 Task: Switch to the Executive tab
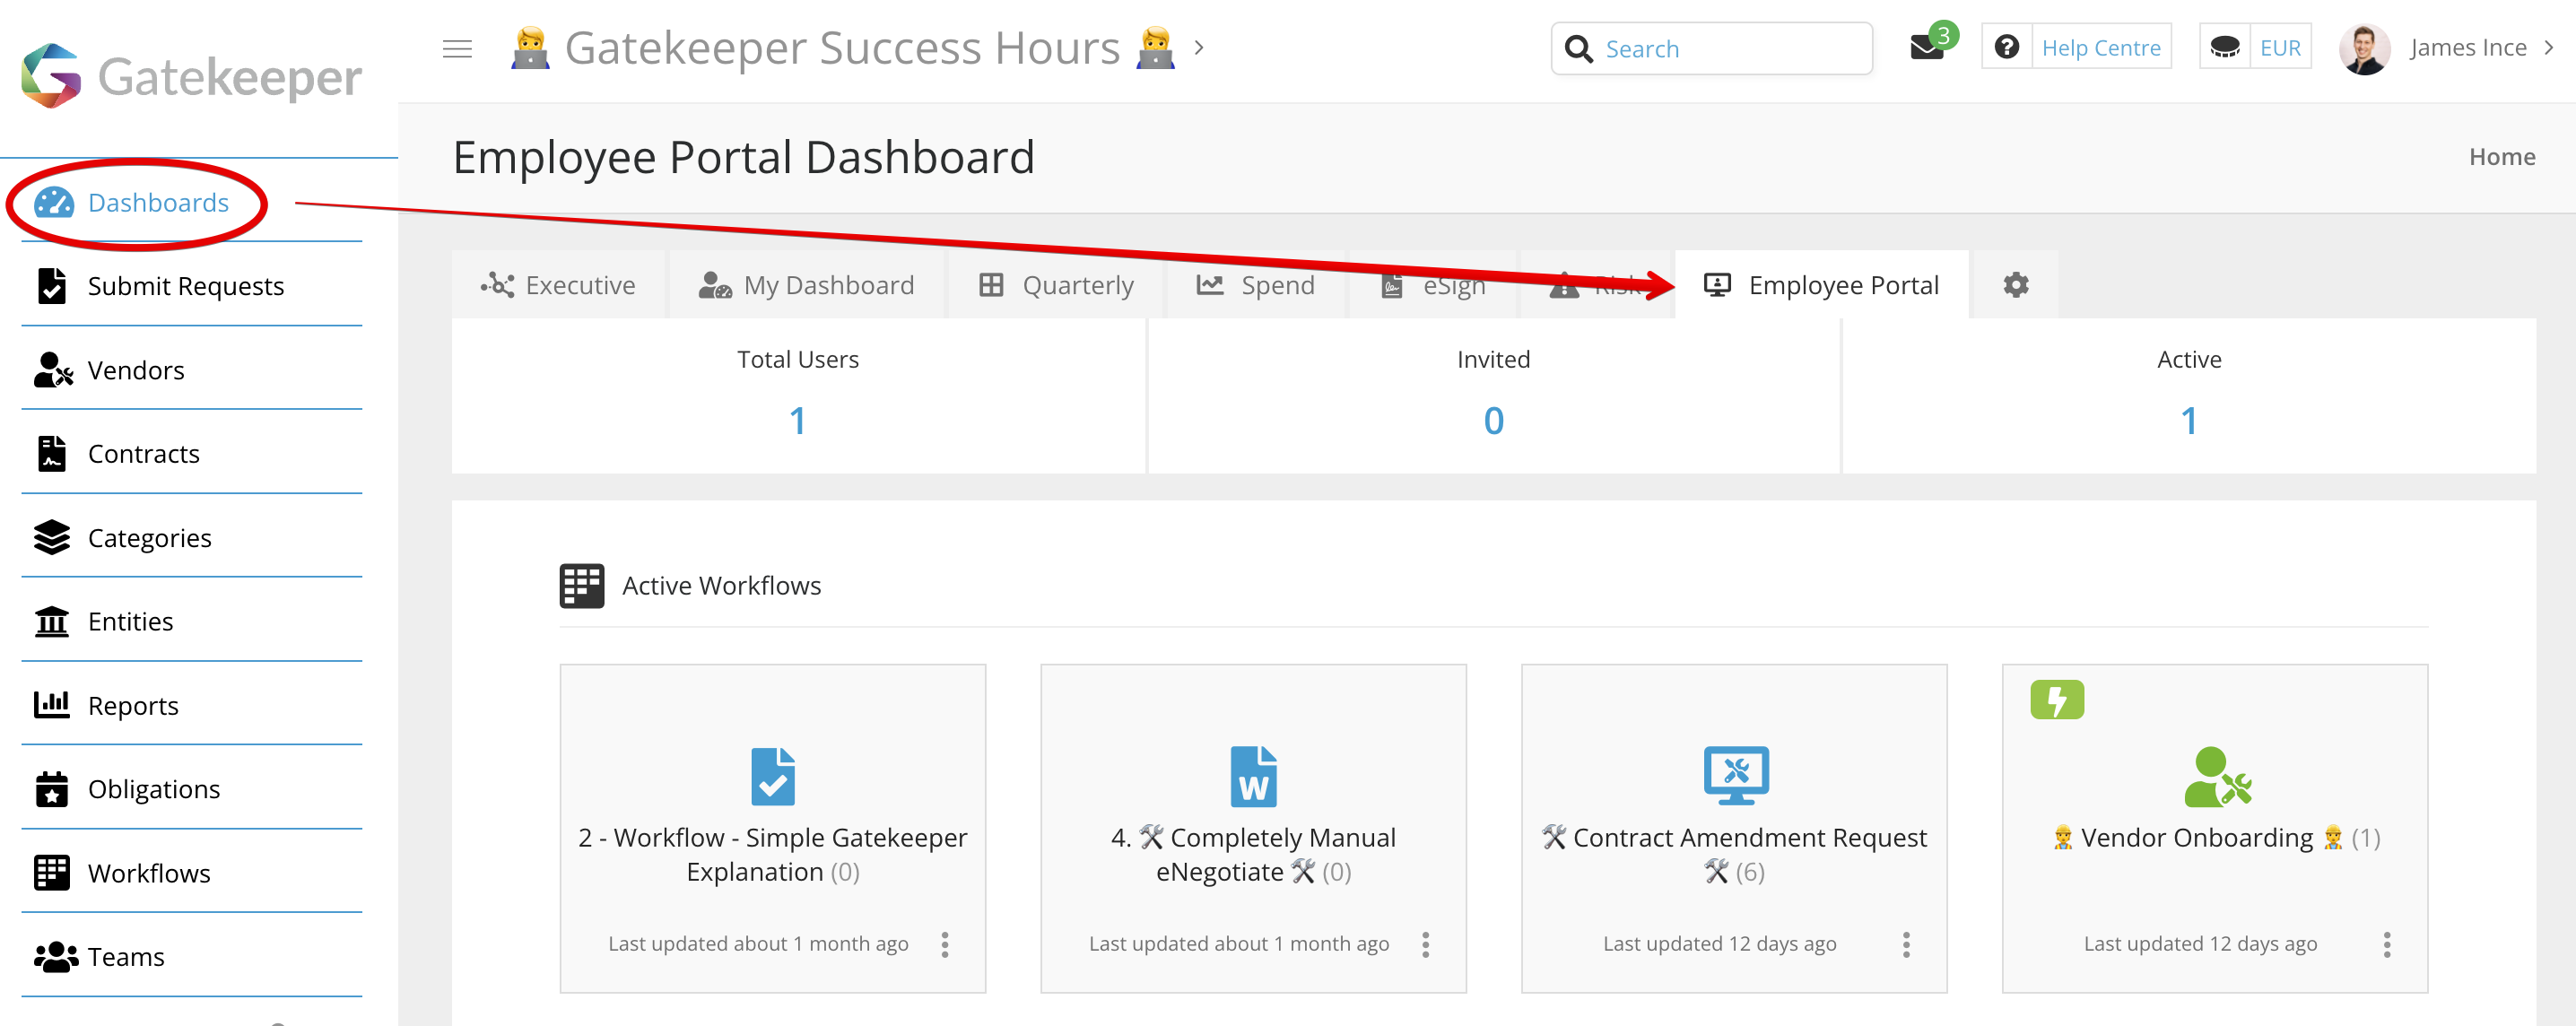click(557, 286)
